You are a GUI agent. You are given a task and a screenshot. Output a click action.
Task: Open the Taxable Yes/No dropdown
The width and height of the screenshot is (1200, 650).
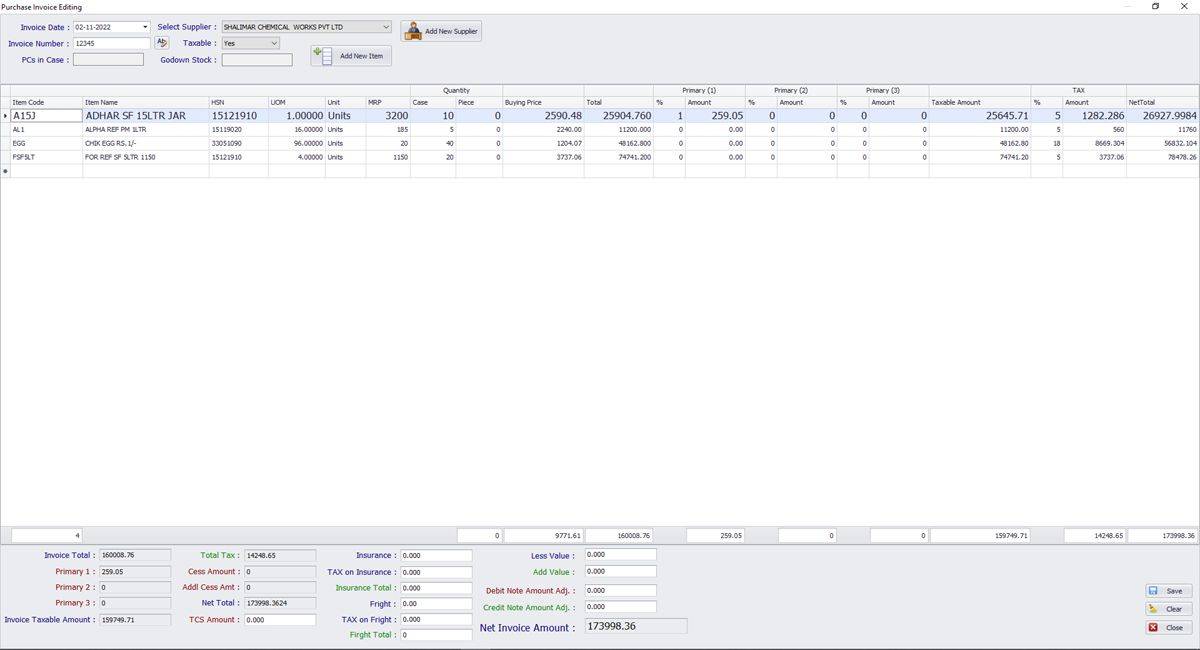pyautogui.click(x=274, y=43)
